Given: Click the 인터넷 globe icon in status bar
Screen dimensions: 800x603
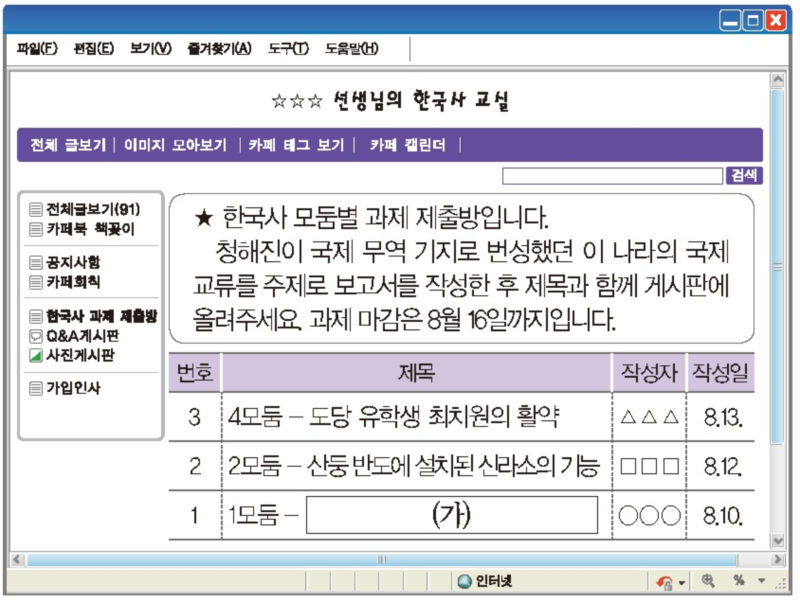Looking at the screenshot, I should (x=464, y=582).
